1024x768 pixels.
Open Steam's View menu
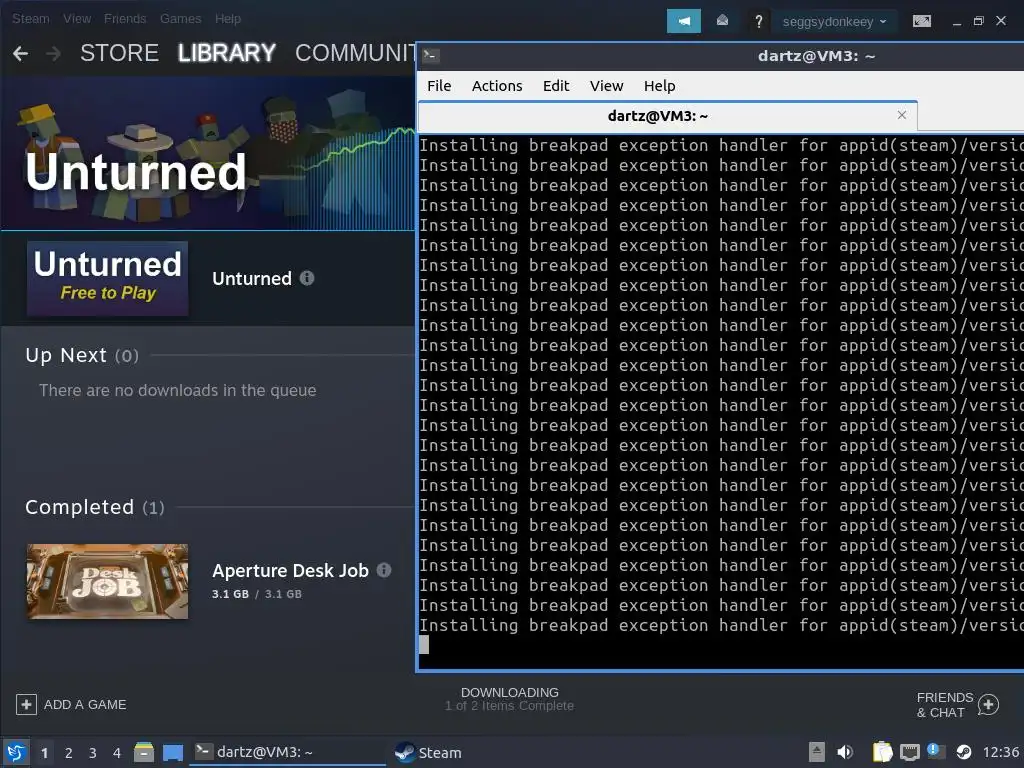77,19
